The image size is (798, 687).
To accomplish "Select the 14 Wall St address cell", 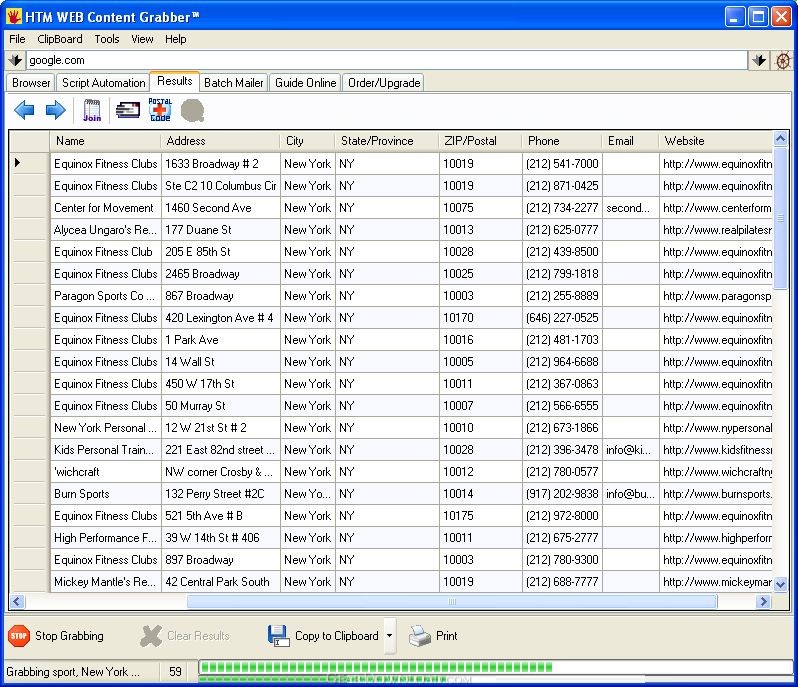I will pyautogui.click(x=221, y=362).
